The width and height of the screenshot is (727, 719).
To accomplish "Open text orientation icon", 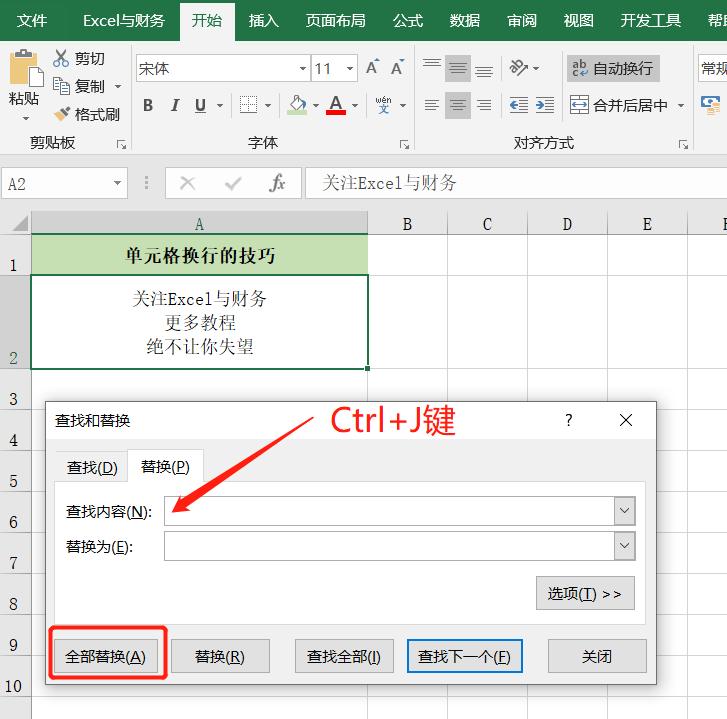I will click(519, 68).
